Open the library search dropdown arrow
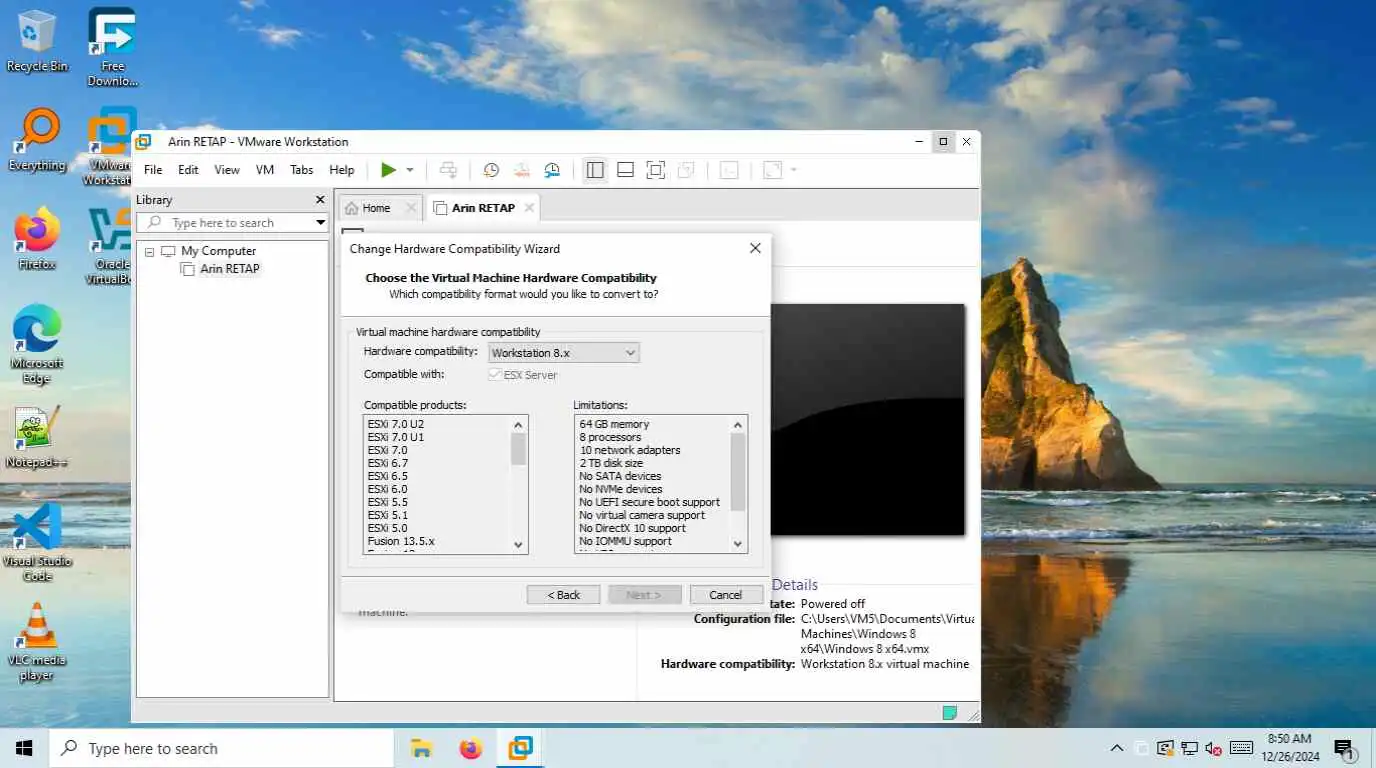The image size is (1376, 768). tap(320, 223)
